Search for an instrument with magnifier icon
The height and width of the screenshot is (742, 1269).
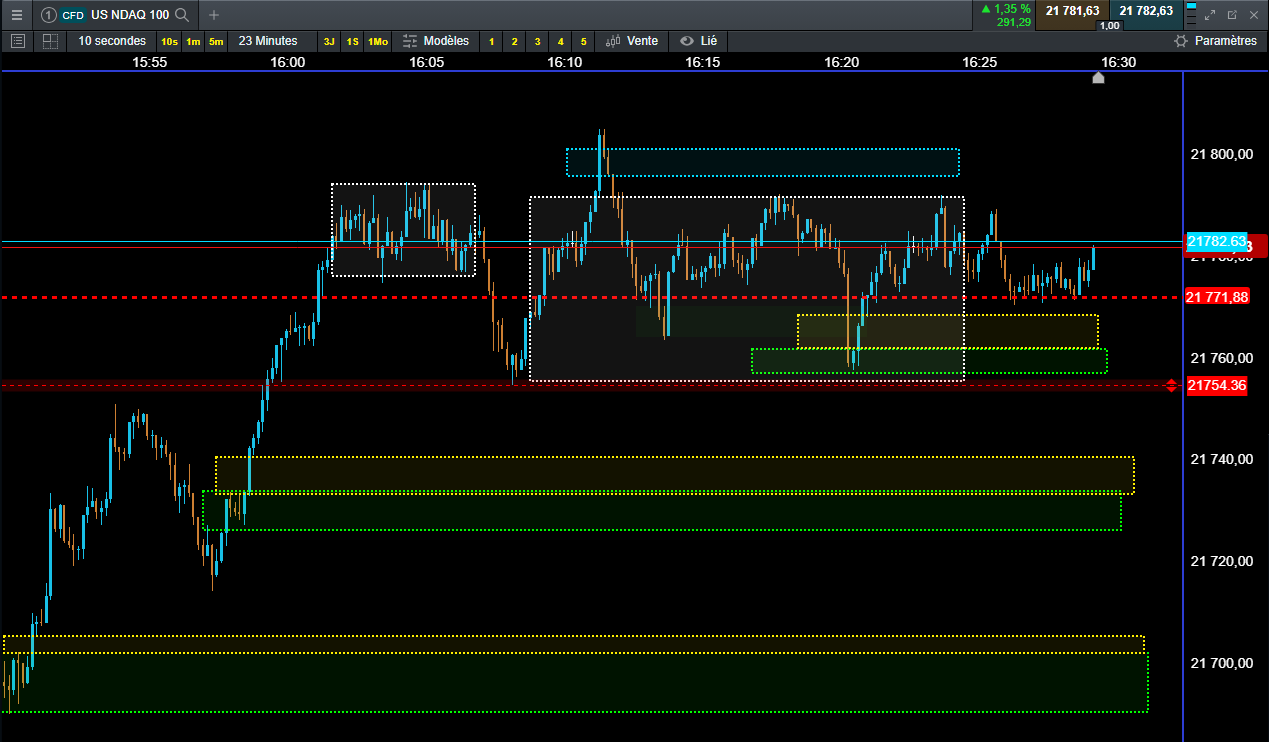(x=182, y=15)
